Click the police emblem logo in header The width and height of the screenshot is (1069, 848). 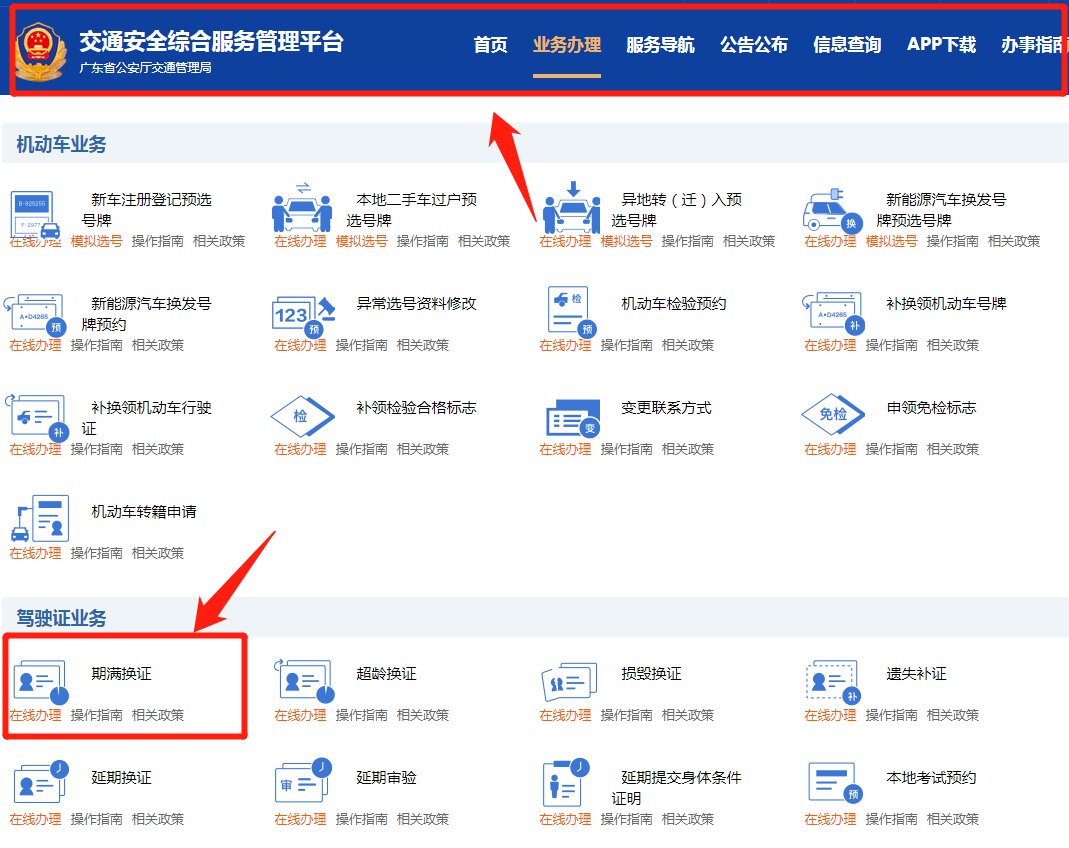tap(40, 51)
